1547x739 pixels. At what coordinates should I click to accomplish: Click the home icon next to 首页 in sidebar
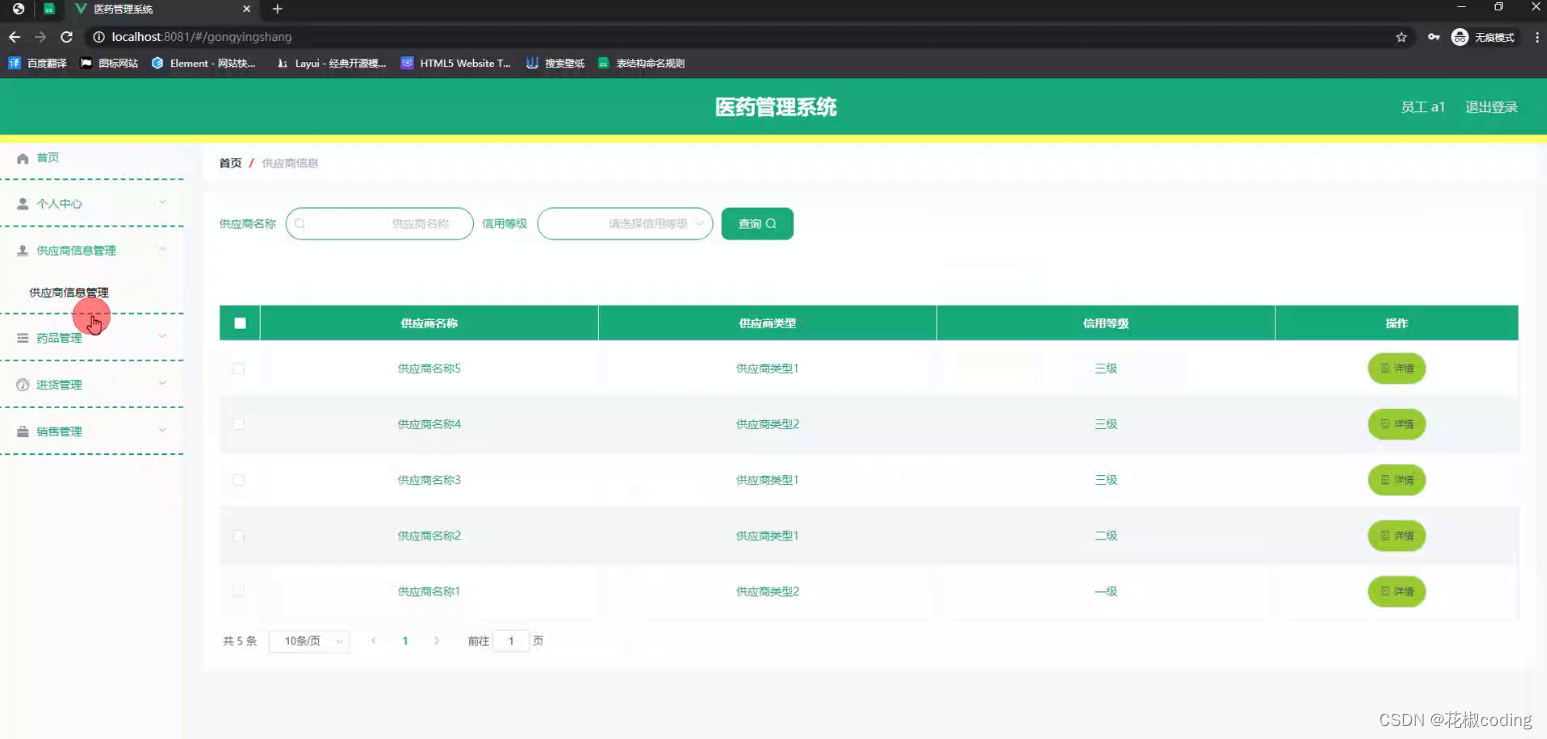(x=23, y=158)
